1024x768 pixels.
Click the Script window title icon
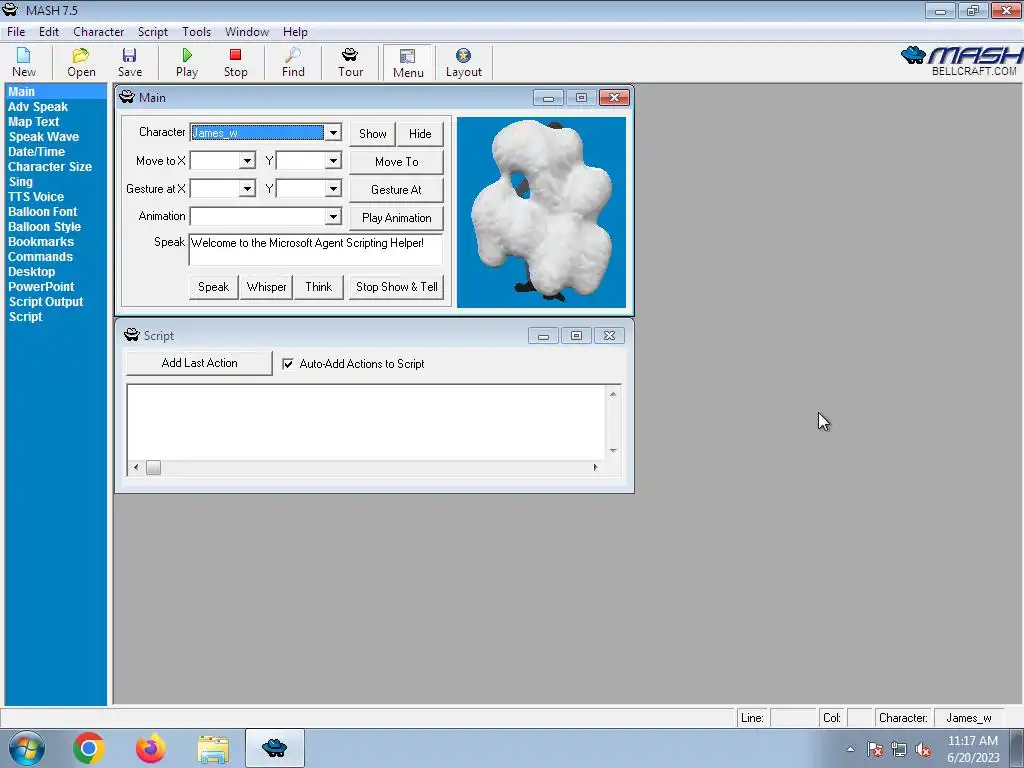pyautogui.click(x=131, y=335)
